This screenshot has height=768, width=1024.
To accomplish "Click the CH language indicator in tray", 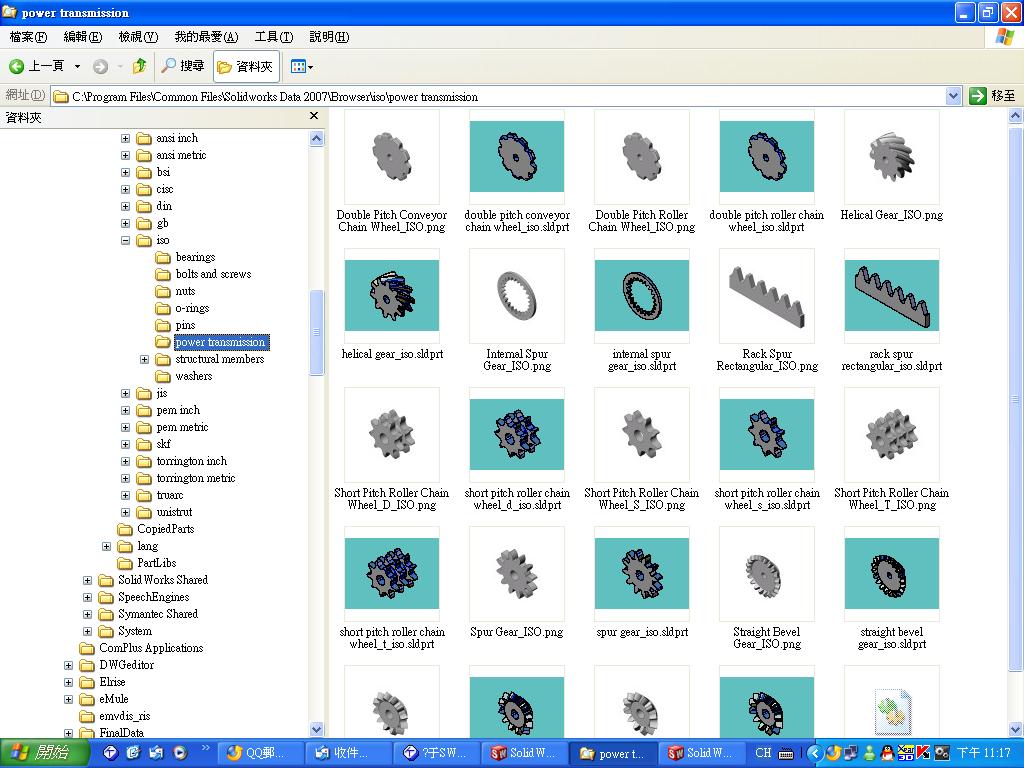I will point(763,753).
